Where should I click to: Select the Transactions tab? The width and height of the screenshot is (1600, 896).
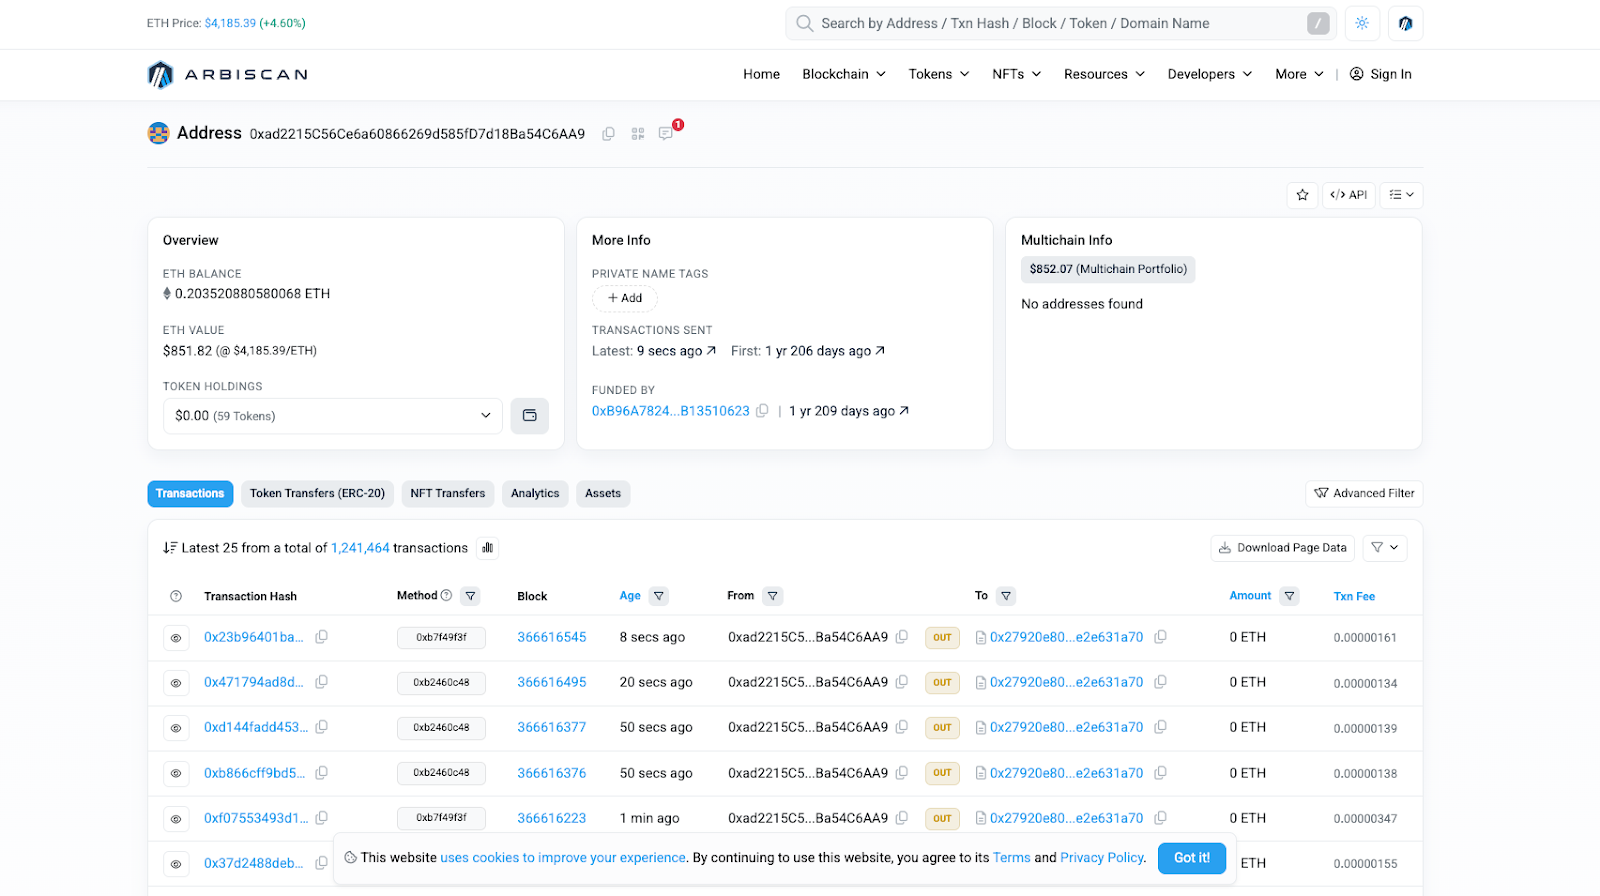(190, 494)
